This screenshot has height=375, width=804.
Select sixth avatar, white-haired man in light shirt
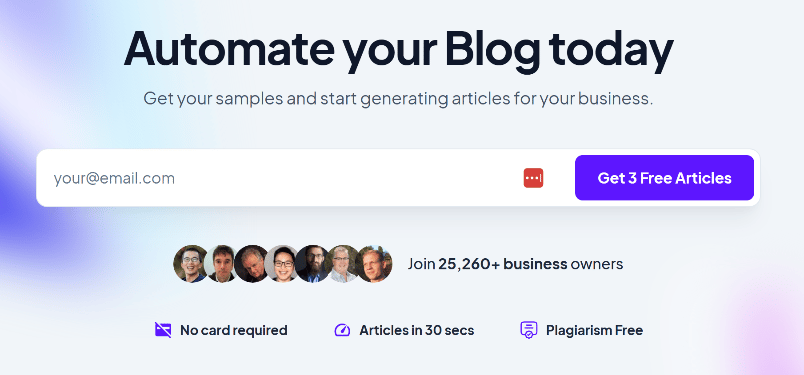point(342,264)
